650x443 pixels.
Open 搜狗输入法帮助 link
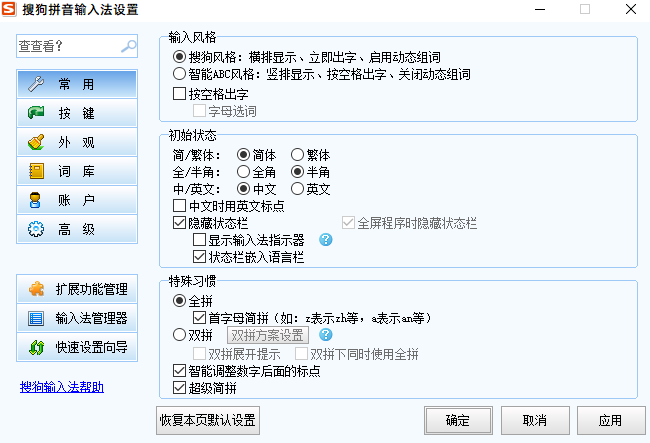62,387
